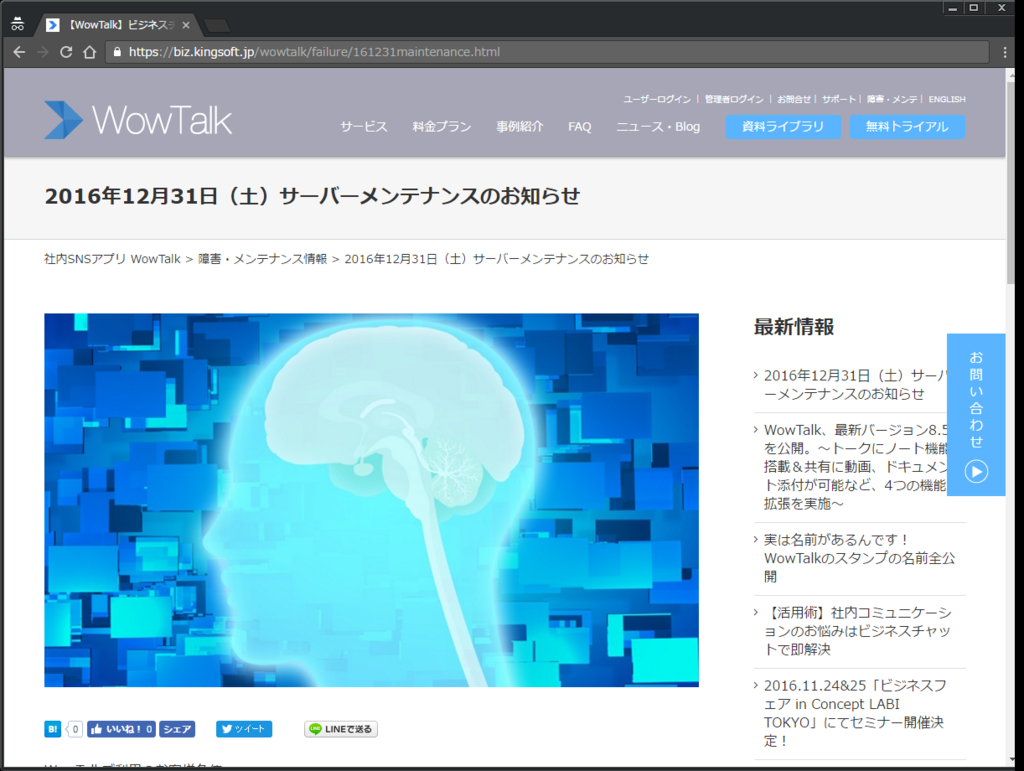The image size is (1024, 771).
Task: Open the 管理者ログイン link
Action: [x=734, y=99]
